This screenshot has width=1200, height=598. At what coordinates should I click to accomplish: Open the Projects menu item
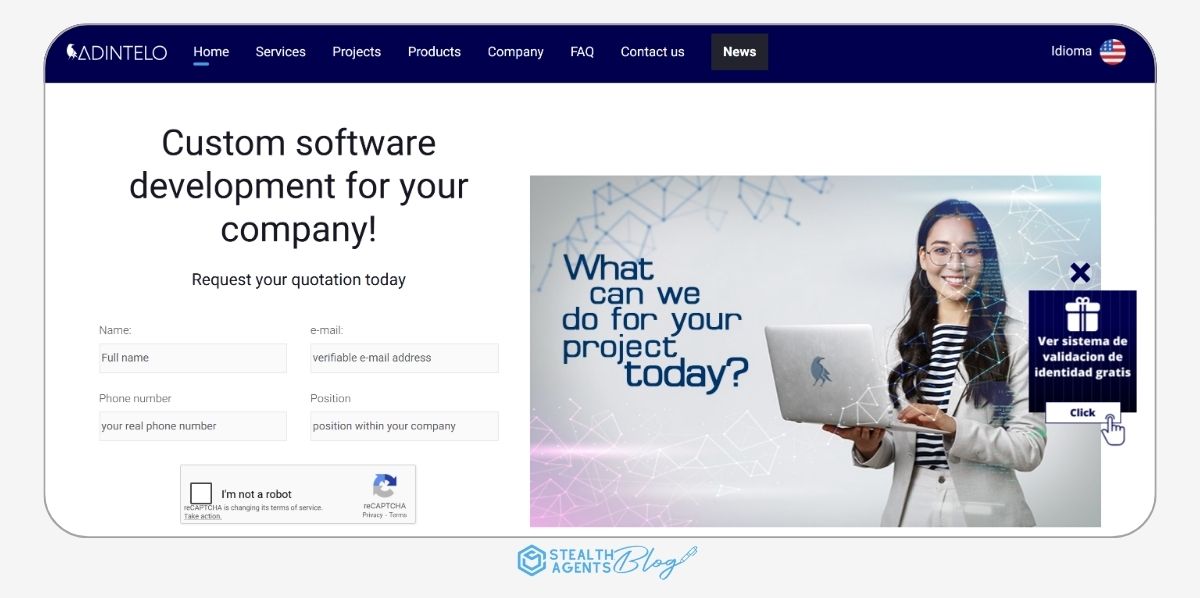coord(357,52)
